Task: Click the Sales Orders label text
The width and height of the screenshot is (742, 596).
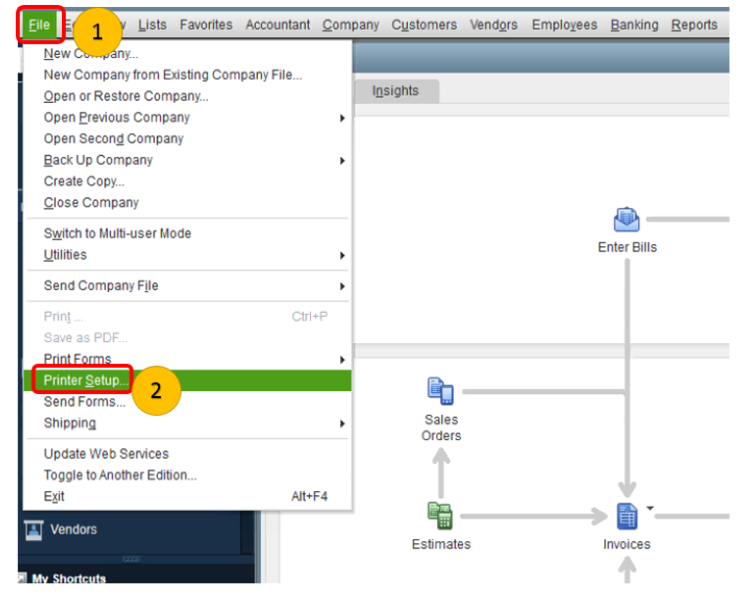Action: tap(441, 427)
